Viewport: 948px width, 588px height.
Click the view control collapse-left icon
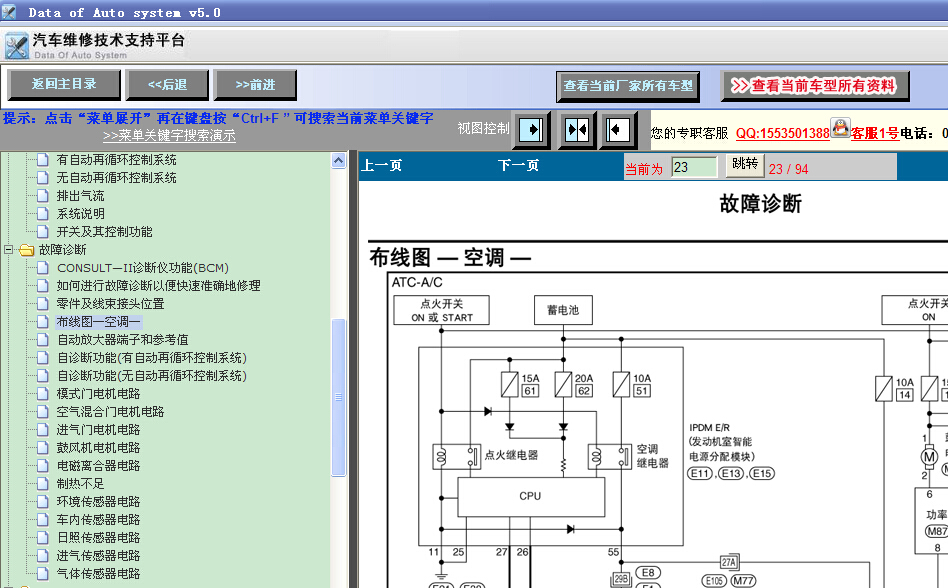(618, 130)
